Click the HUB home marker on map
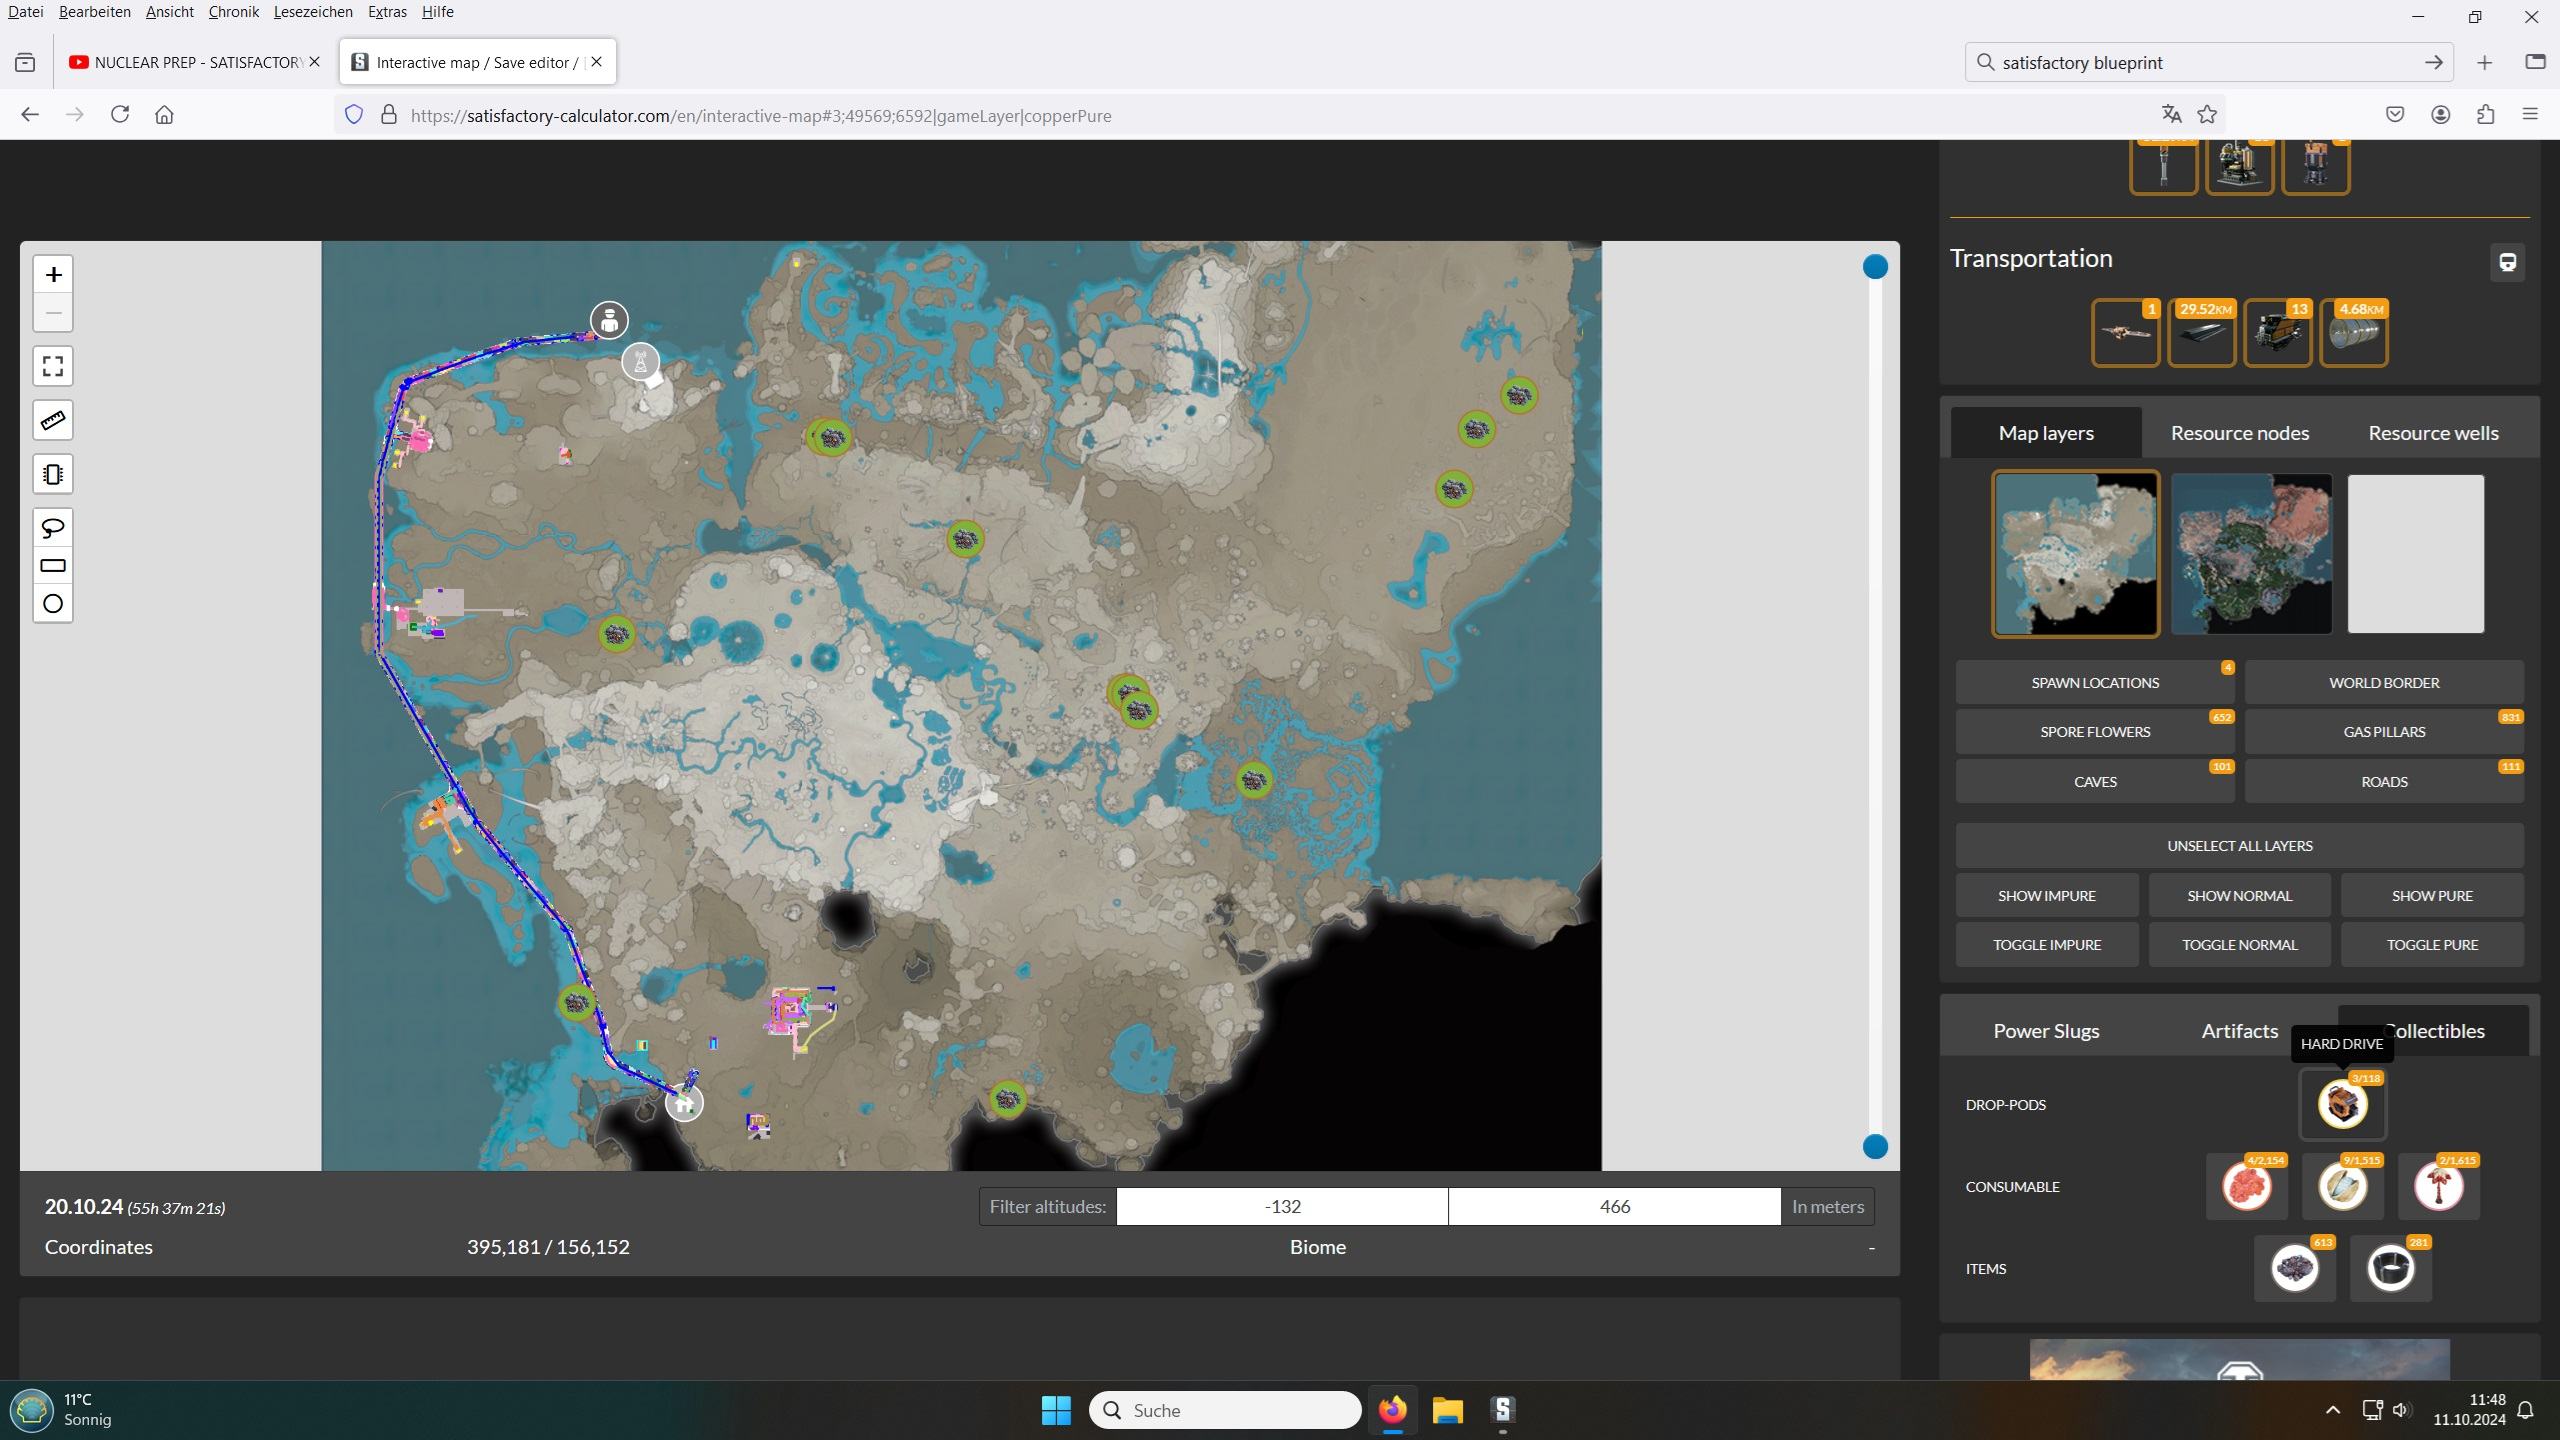The width and height of the screenshot is (2560, 1440). click(685, 1103)
